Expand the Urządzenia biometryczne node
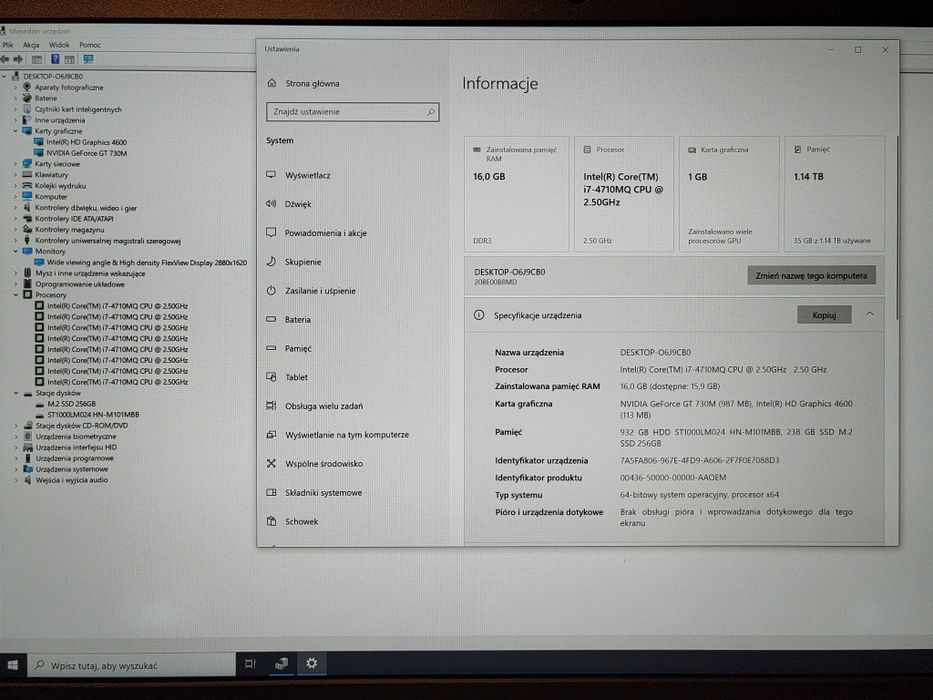933x700 pixels. point(16,436)
